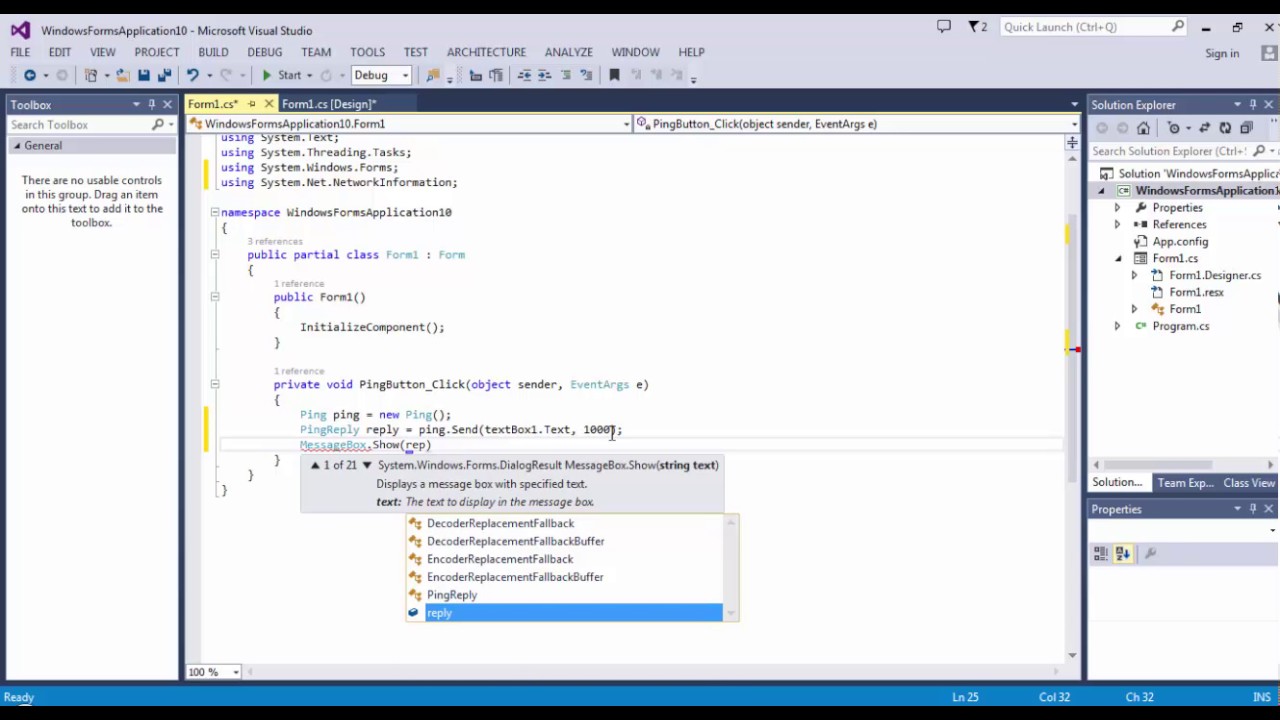Image resolution: width=1280 pixels, height=720 pixels.
Task: Toggle auto-hide pin on Toolbox panel
Action: [x=152, y=104]
